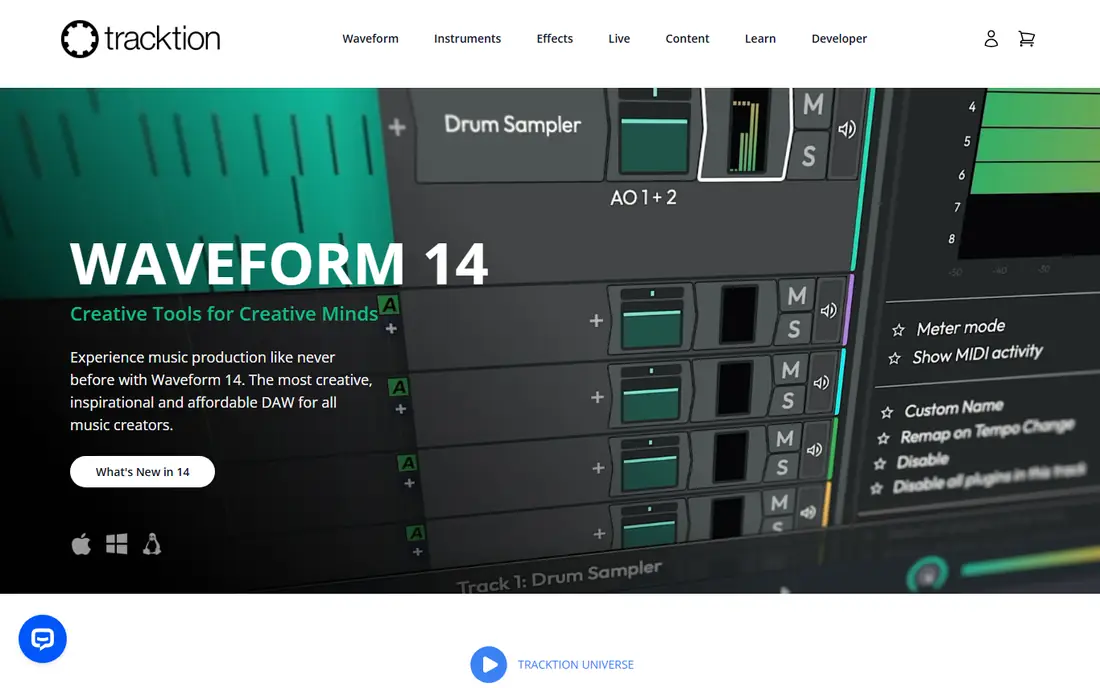
Task: Open the Effects menu
Action: [554, 39]
